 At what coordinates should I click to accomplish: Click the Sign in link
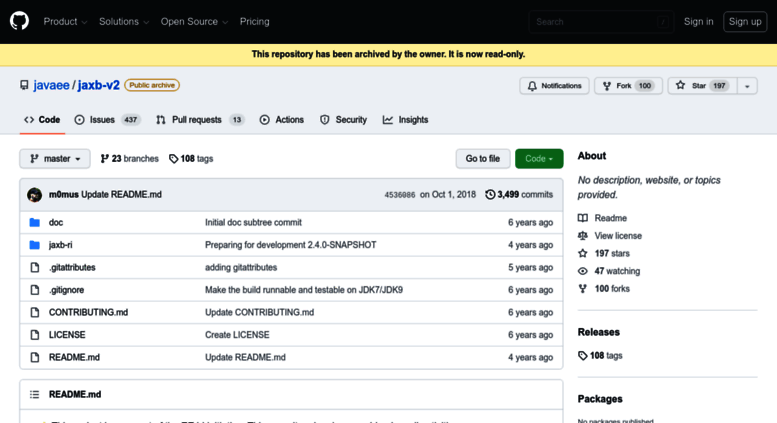tap(699, 21)
